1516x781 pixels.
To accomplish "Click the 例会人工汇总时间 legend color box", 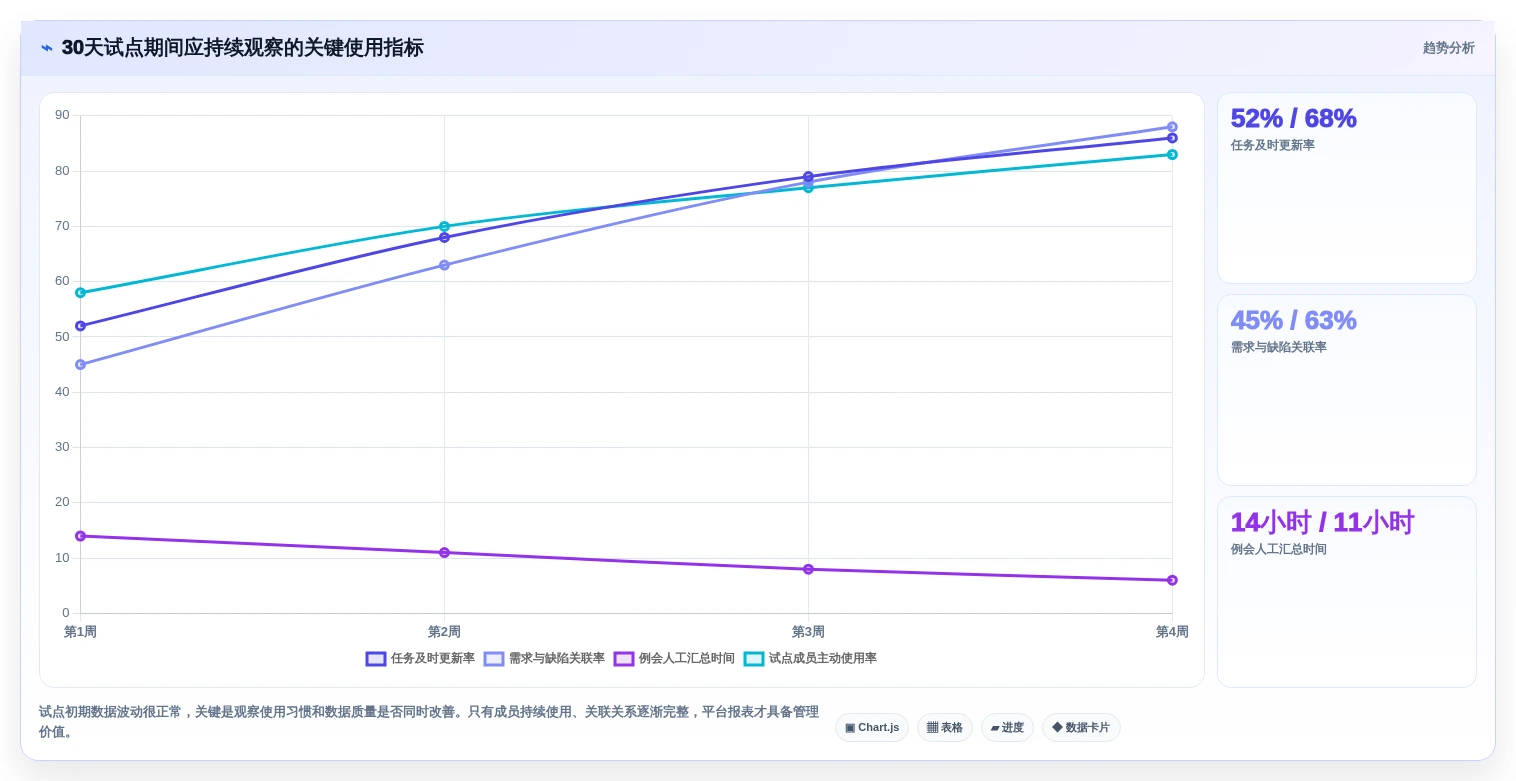I will click(x=624, y=659).
